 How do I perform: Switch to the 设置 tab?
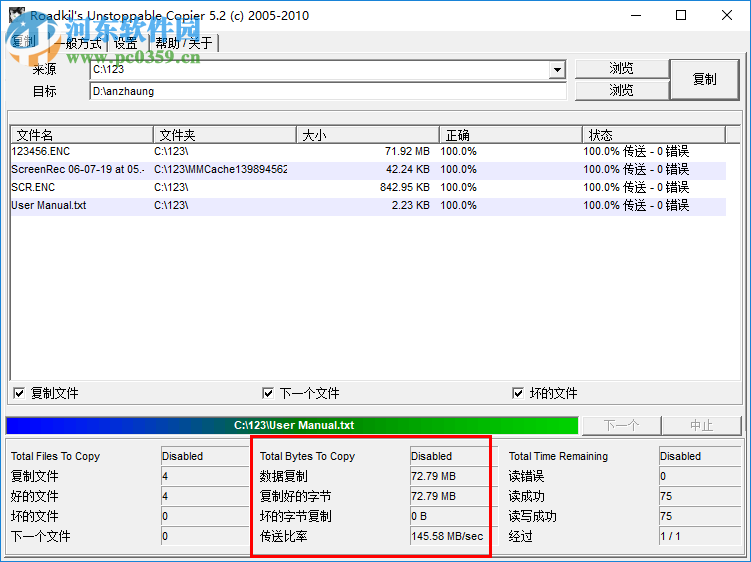pyautogui.click(x=126, y=43)
